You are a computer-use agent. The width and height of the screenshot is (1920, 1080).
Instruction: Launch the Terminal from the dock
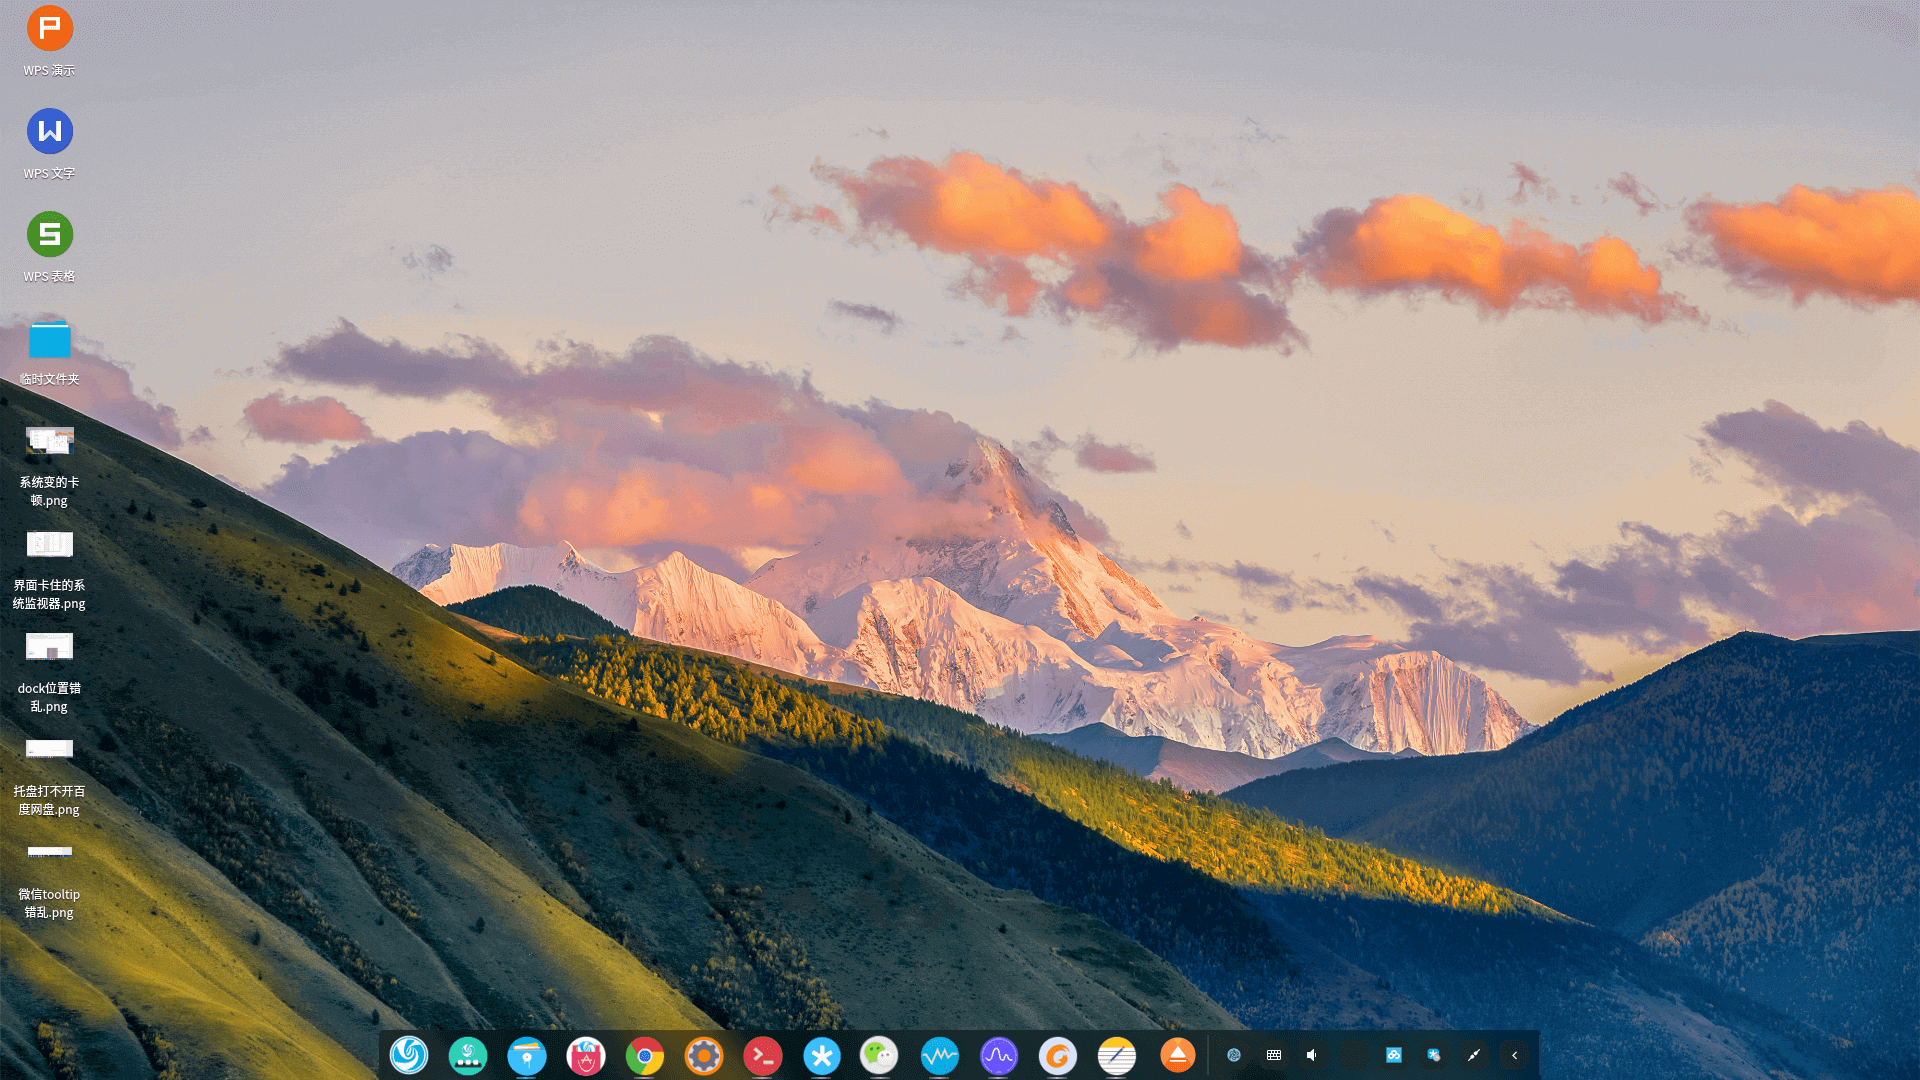pos(763,1055)
